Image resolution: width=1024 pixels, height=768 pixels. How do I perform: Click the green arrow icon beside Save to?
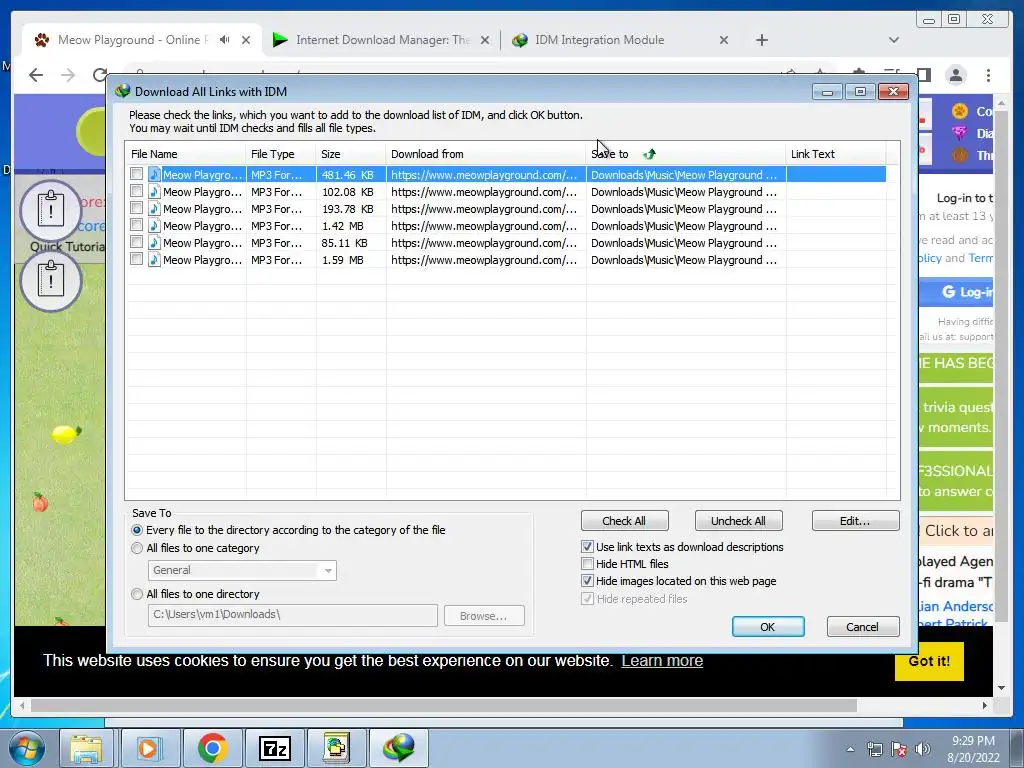[x=649, y=154]
